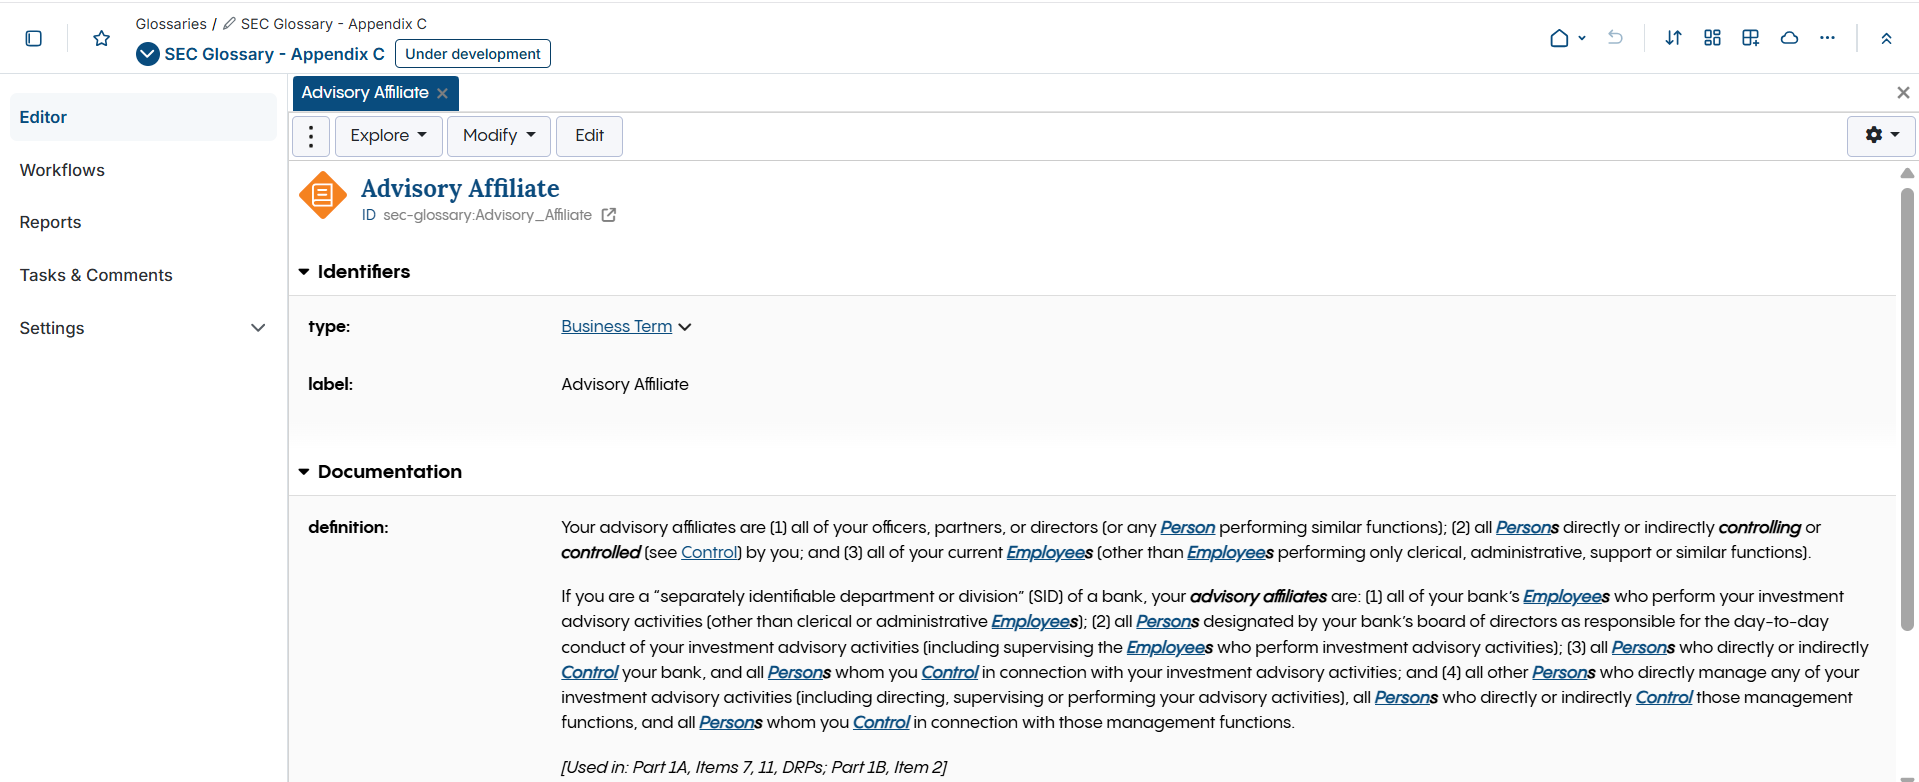Close the editor panel with X
The height and width of the screenshot is (782, 1919).
pos(1903,92)
